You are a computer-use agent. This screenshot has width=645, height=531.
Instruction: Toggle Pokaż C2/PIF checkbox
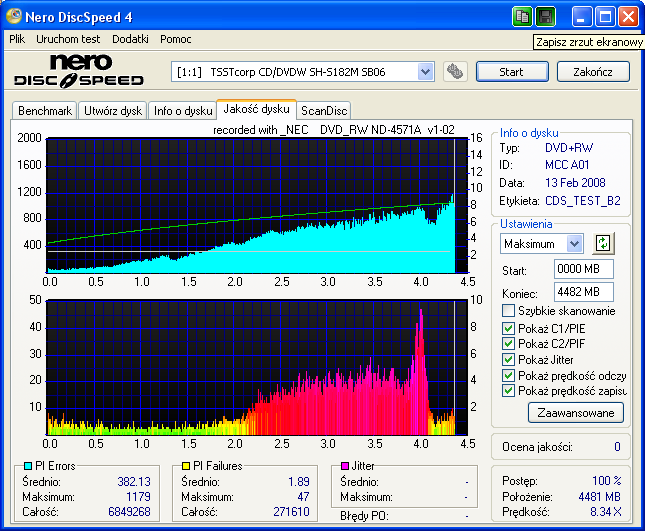[x=508, y=343]
